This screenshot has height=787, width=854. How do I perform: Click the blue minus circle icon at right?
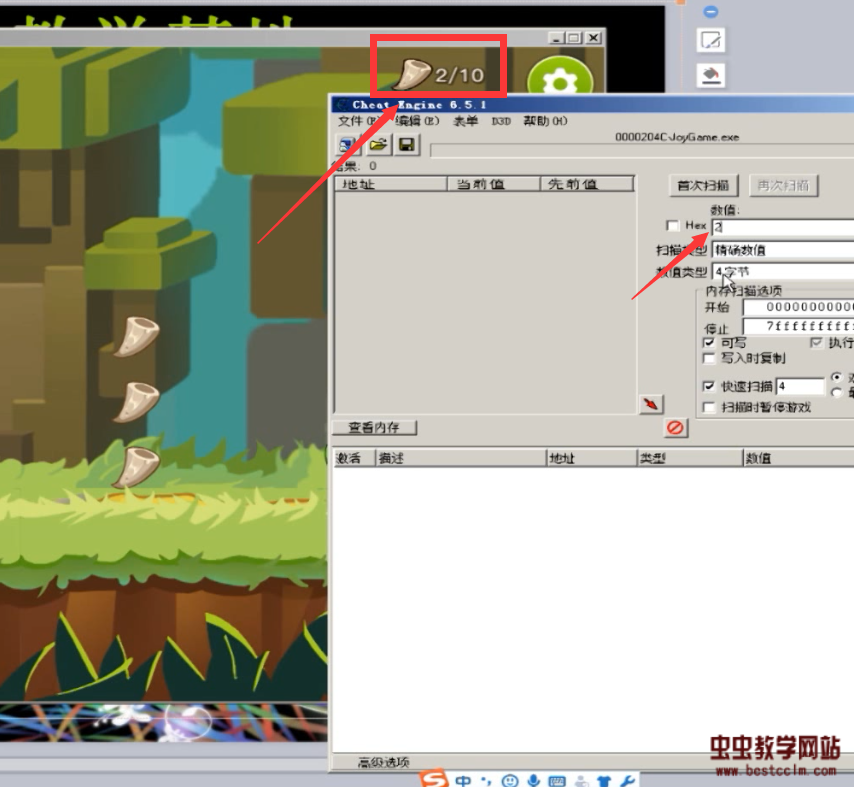(x=711, y=11)
